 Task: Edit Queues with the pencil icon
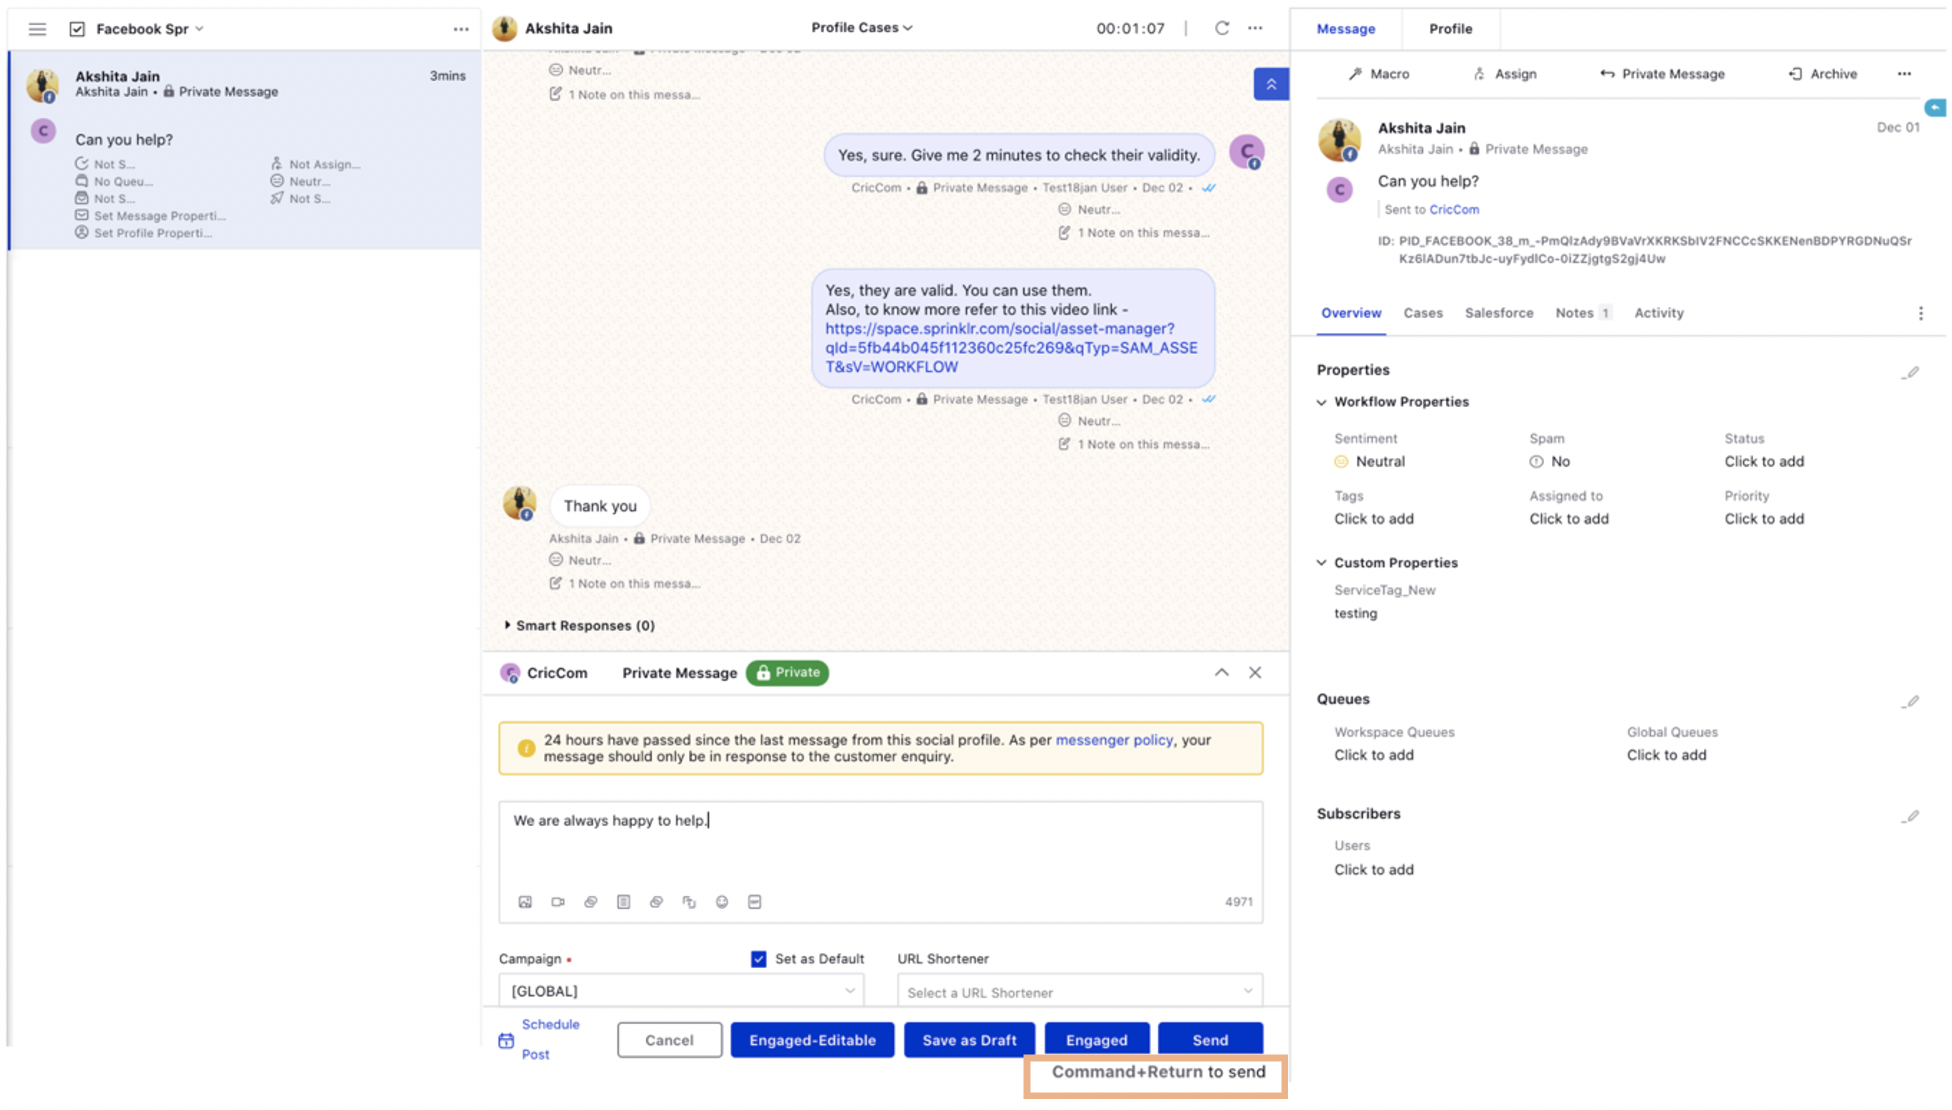point(1910,702)
